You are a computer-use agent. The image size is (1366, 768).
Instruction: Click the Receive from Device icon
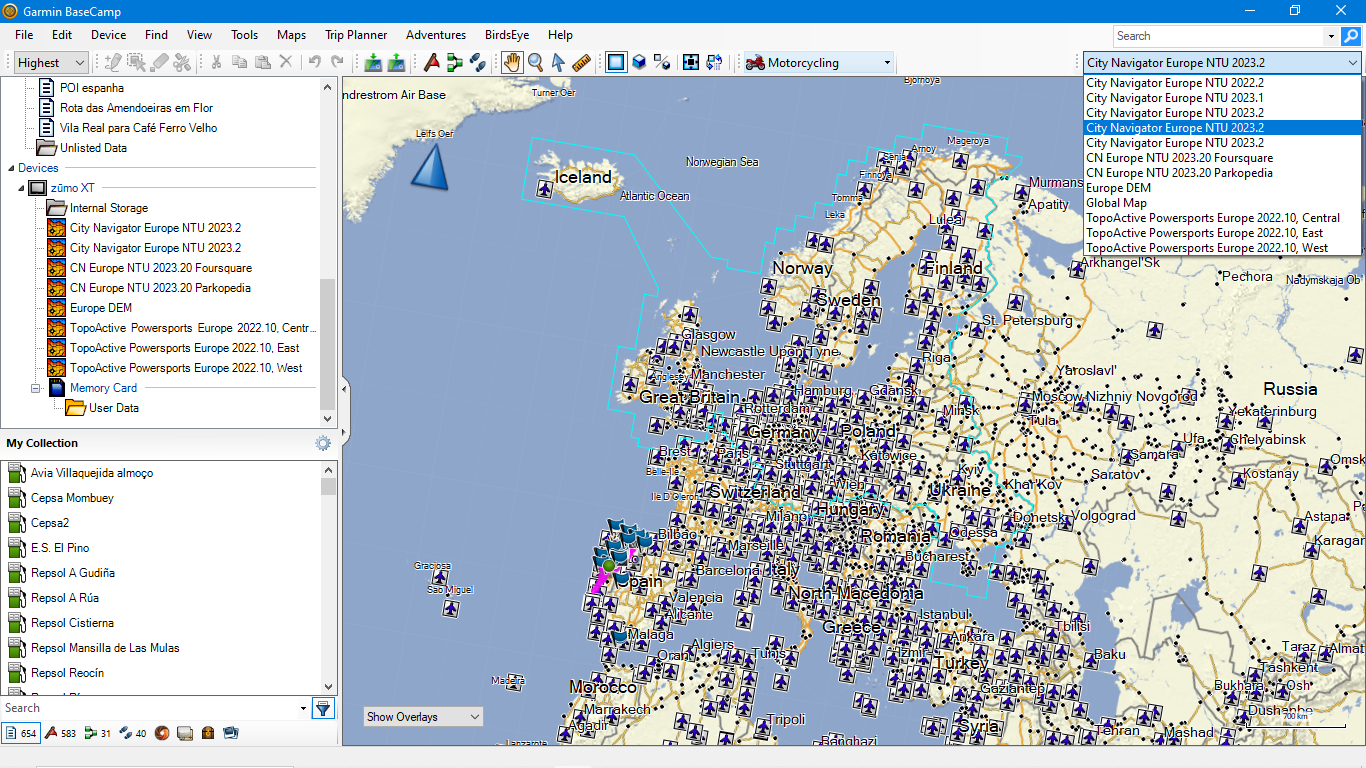point(397,62)
